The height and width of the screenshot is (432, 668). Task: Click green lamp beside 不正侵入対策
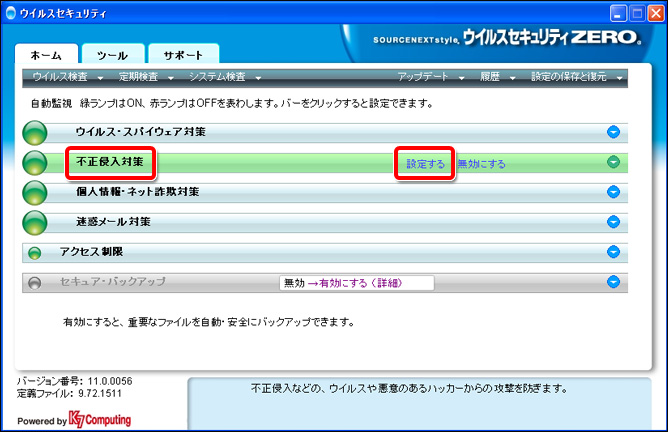[x=35, y=163]
